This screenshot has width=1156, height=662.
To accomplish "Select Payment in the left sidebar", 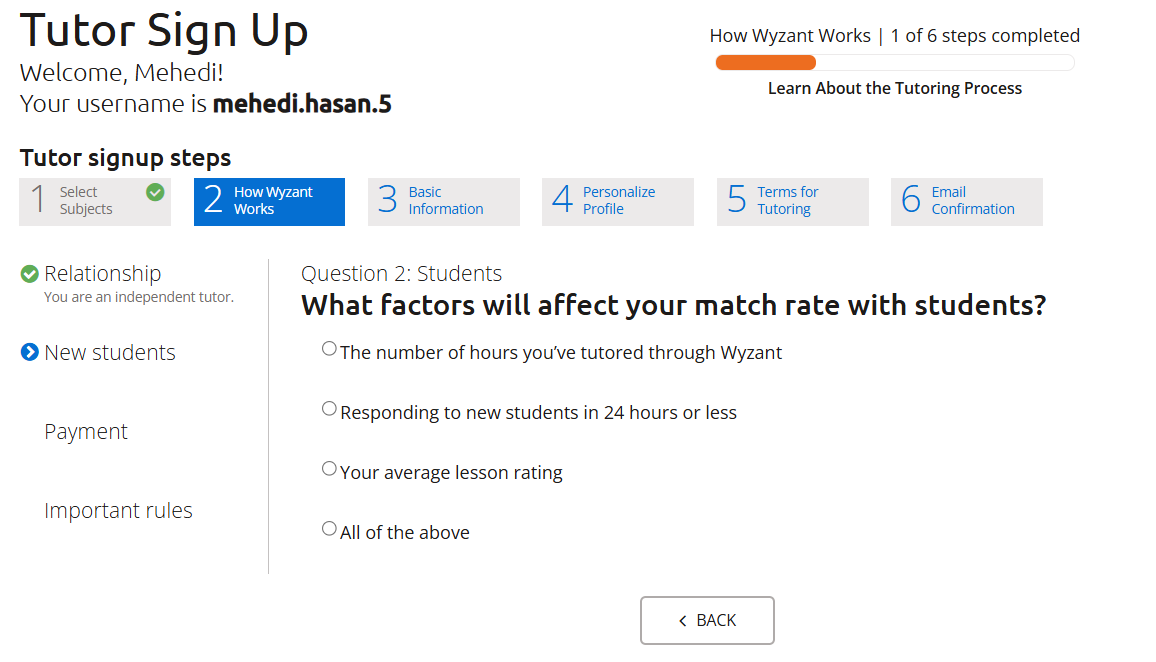I will (x=85, y=430).
